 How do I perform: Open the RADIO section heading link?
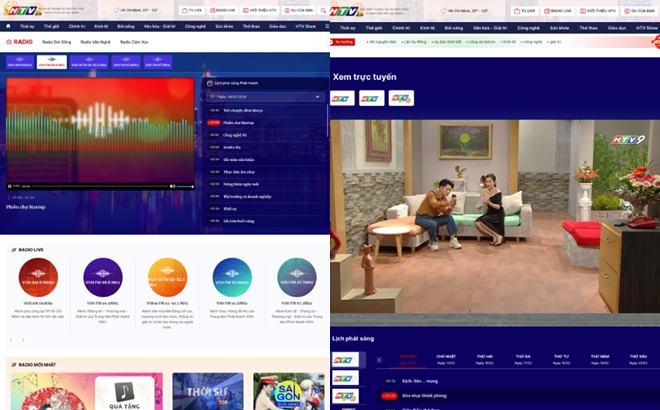[19, 42]
